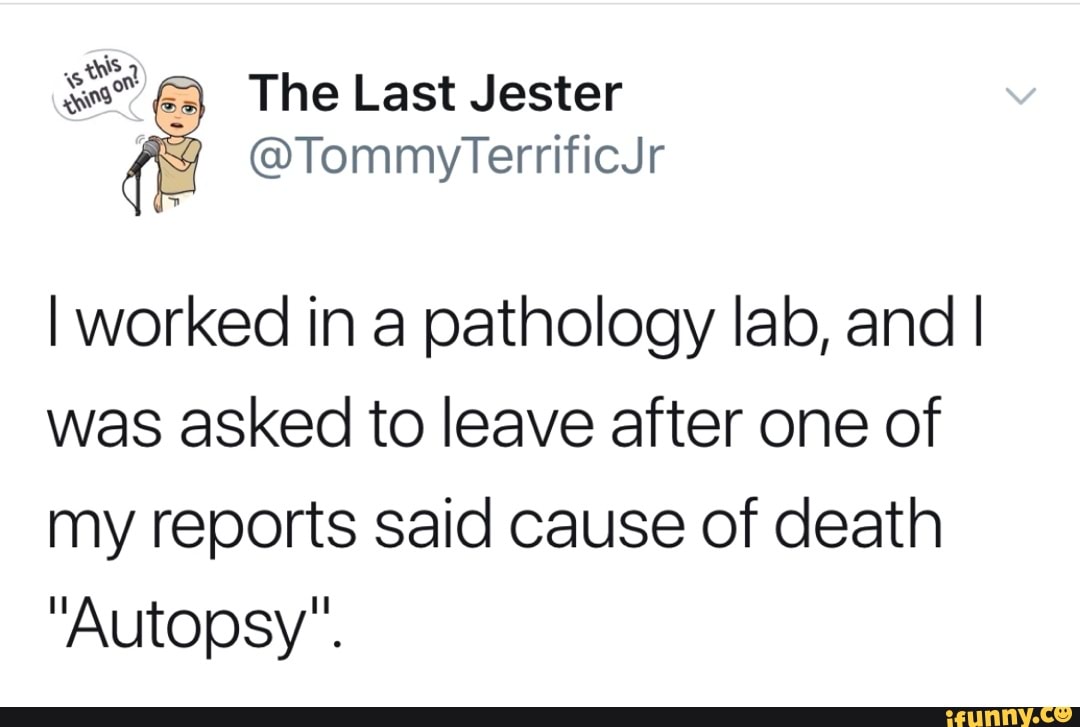
Task: Click the downward arrow near the username
Action: (x=1022, y=95)
